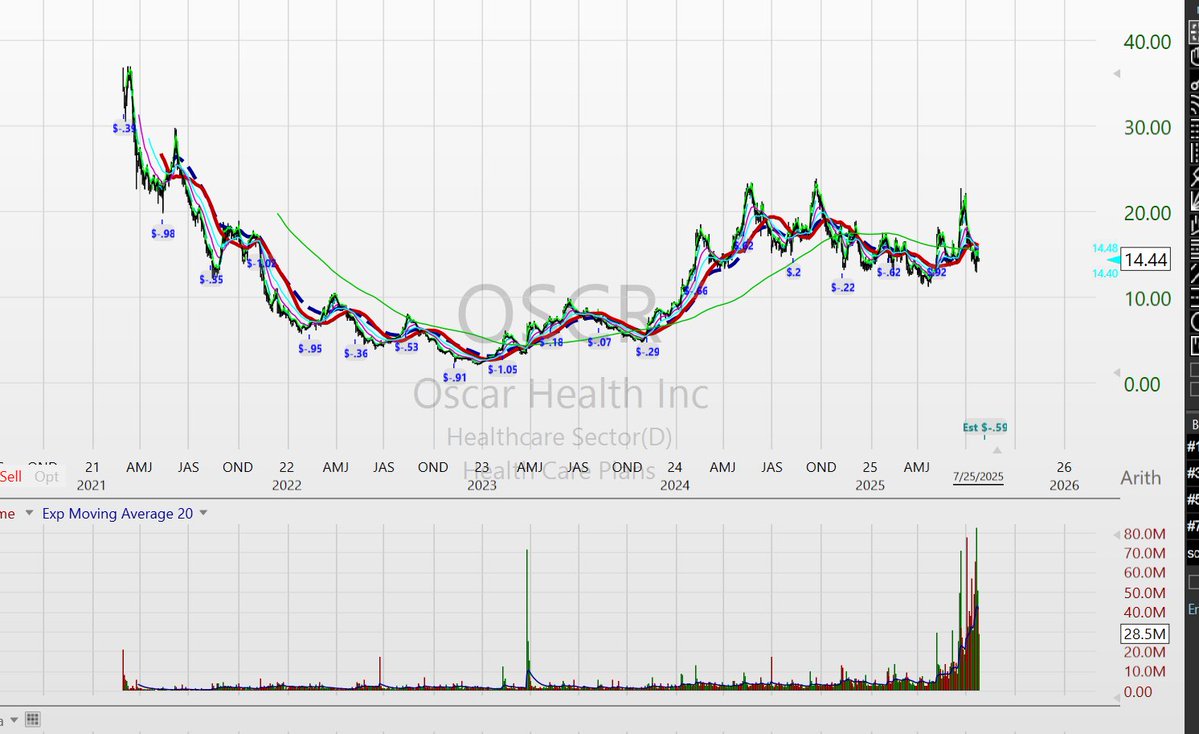Click the small up arrow under Est $-.59
This screenshot has width=1199, height=734.
997,450
